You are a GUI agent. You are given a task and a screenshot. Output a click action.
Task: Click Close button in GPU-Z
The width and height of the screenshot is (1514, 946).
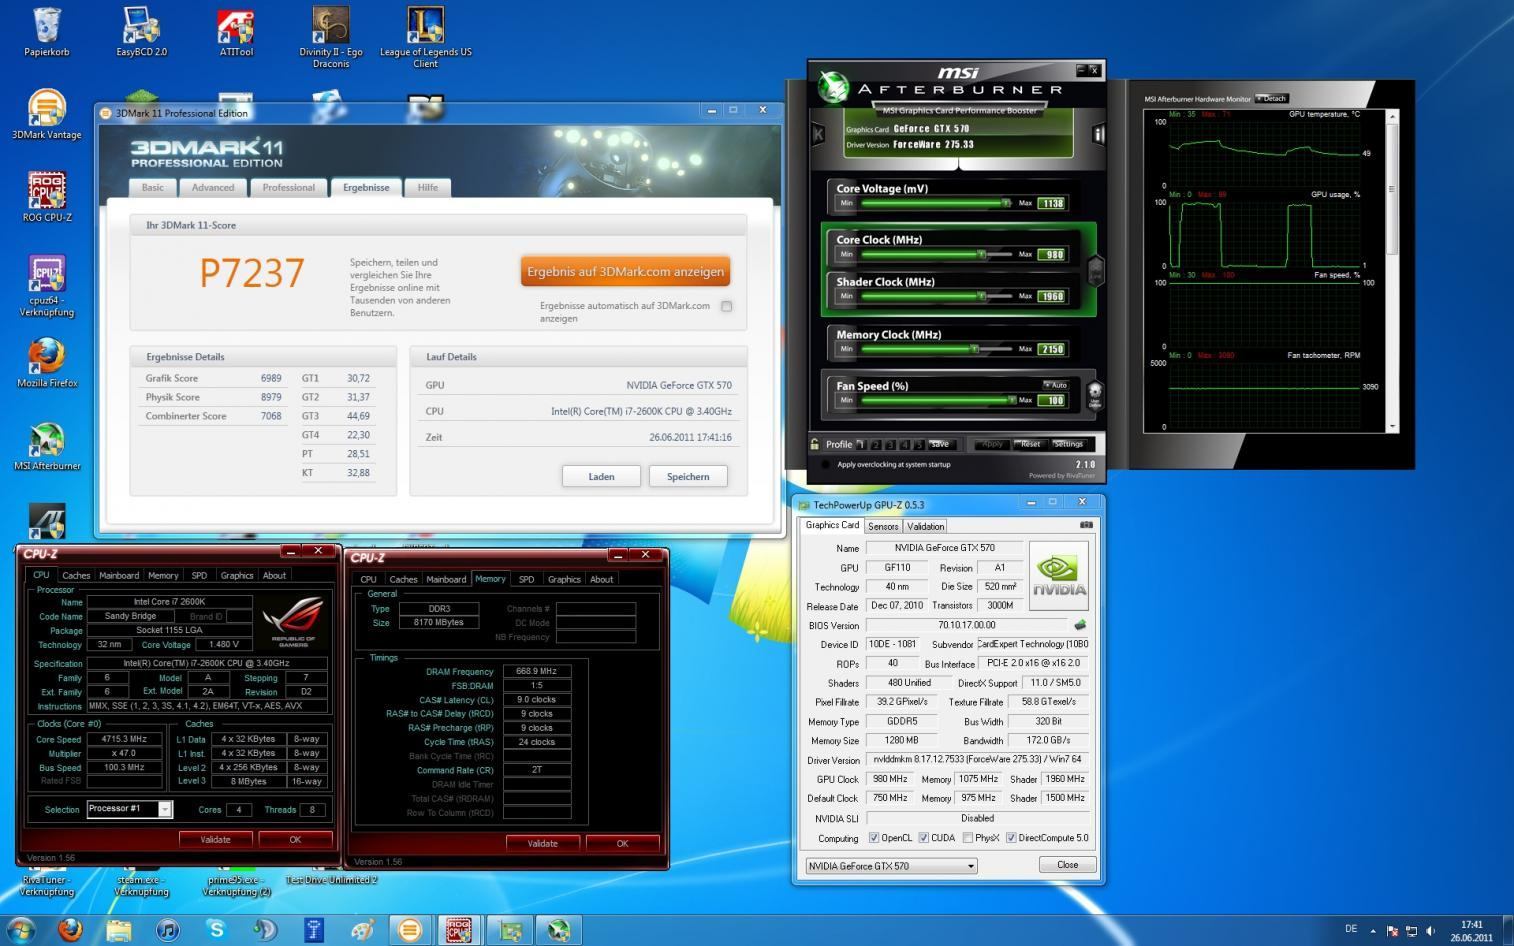[1068, 865]
